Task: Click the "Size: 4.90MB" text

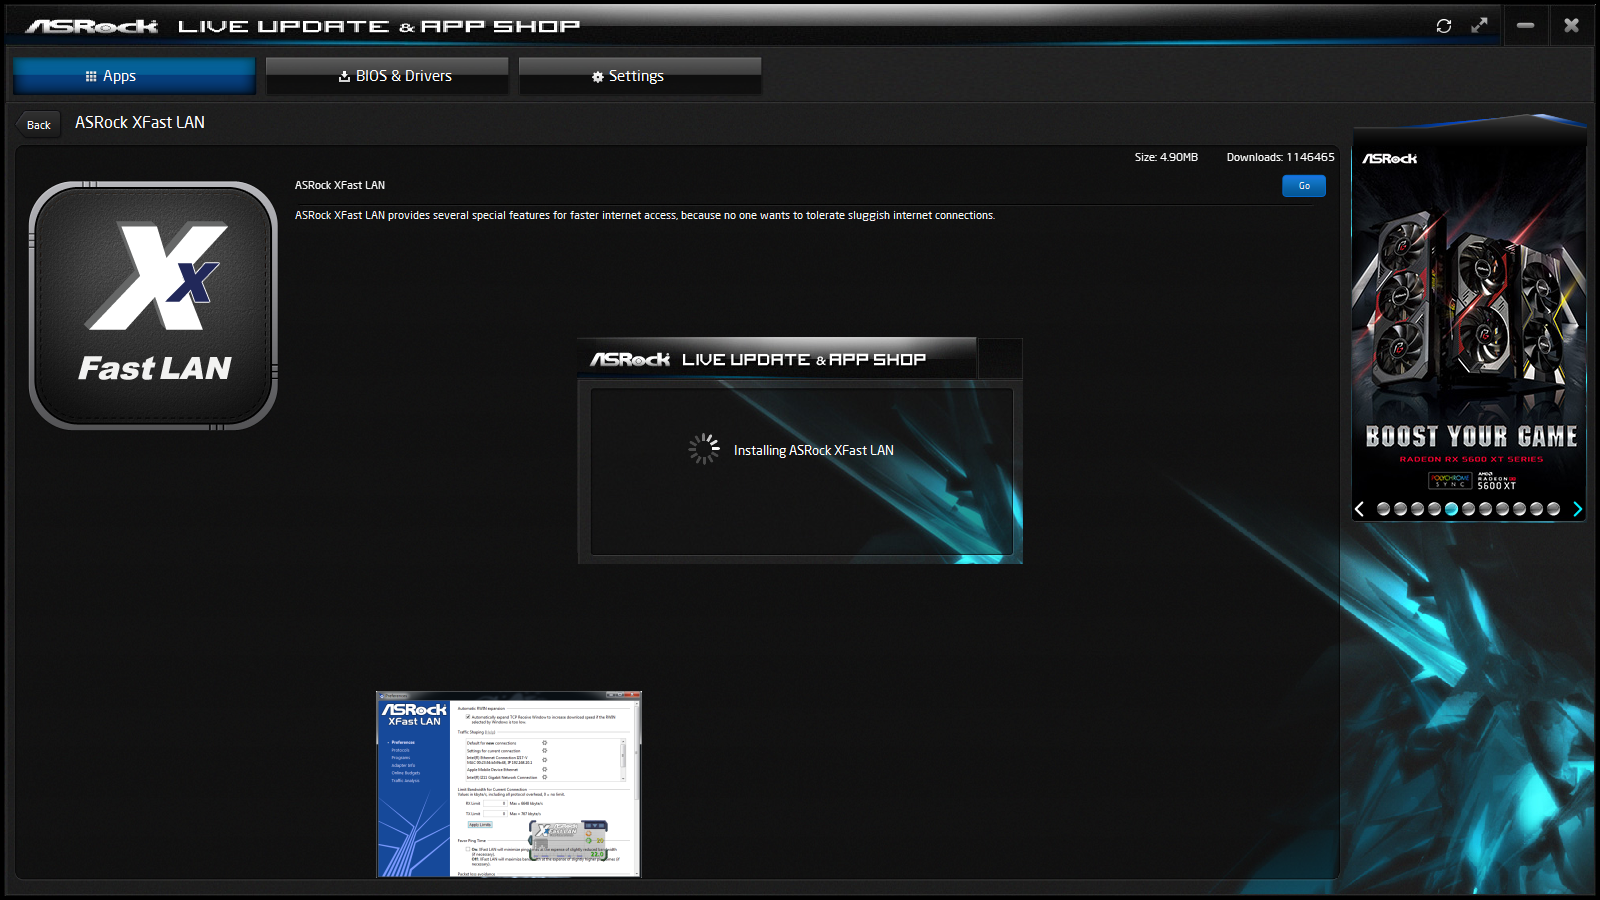Action: tap(1166, 157)
